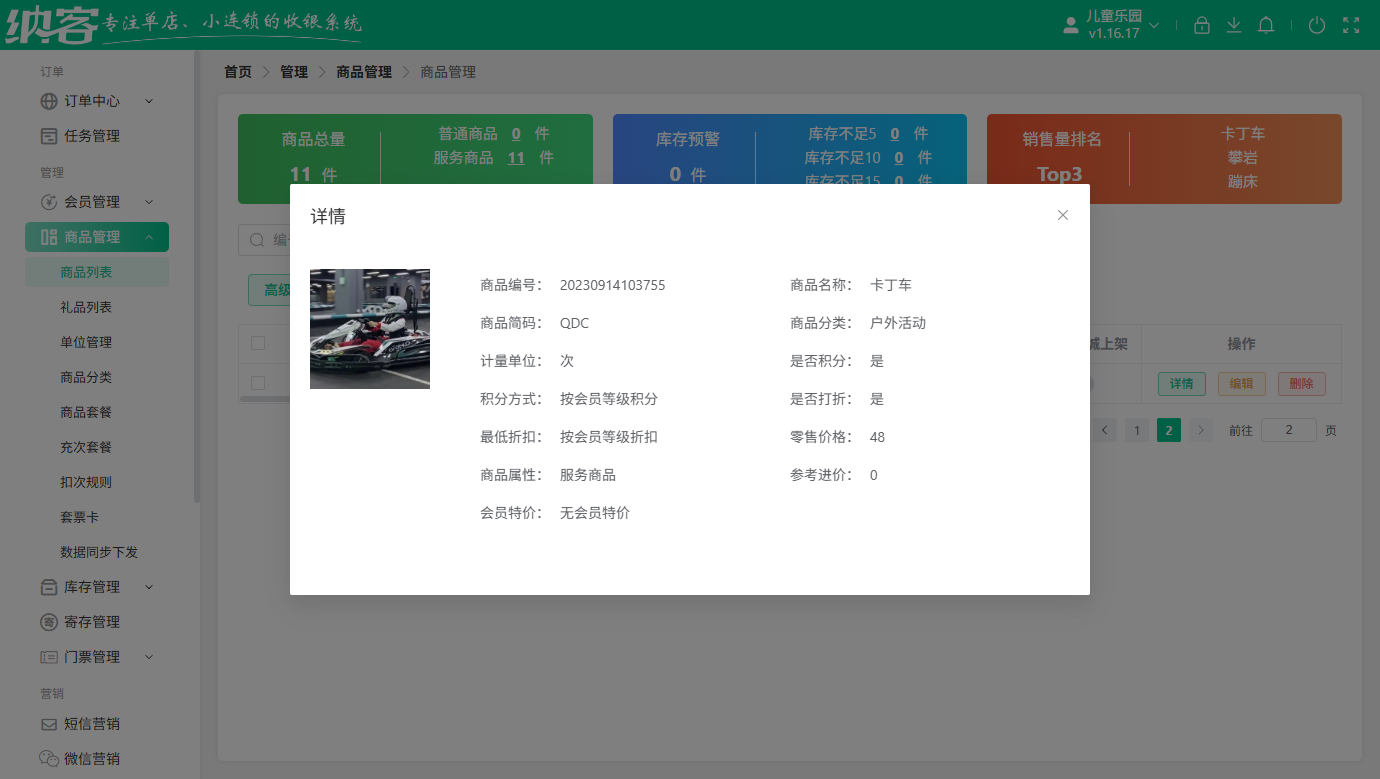This screenshot has height=779, width=1380.
Task: Click the download icon in the top bar
Action: (1234, 25)
